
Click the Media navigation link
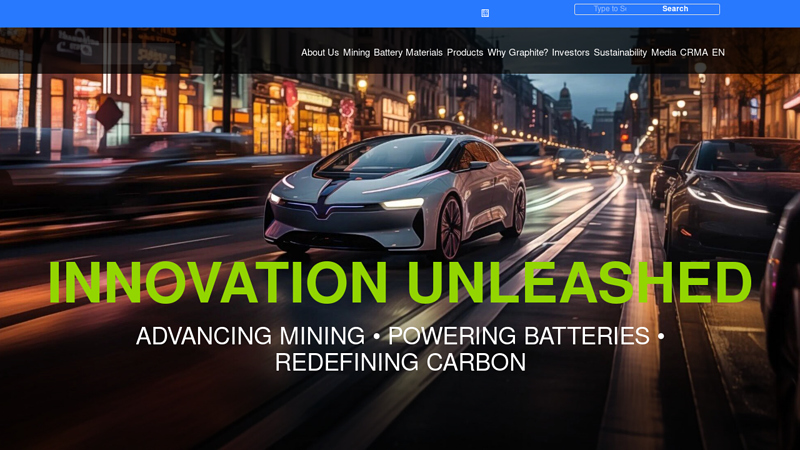(x=663, y=53)
